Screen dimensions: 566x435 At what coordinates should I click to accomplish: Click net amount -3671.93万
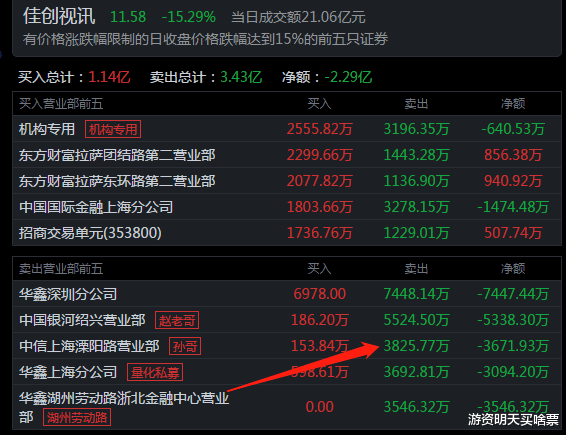click(x=513, y=346)
